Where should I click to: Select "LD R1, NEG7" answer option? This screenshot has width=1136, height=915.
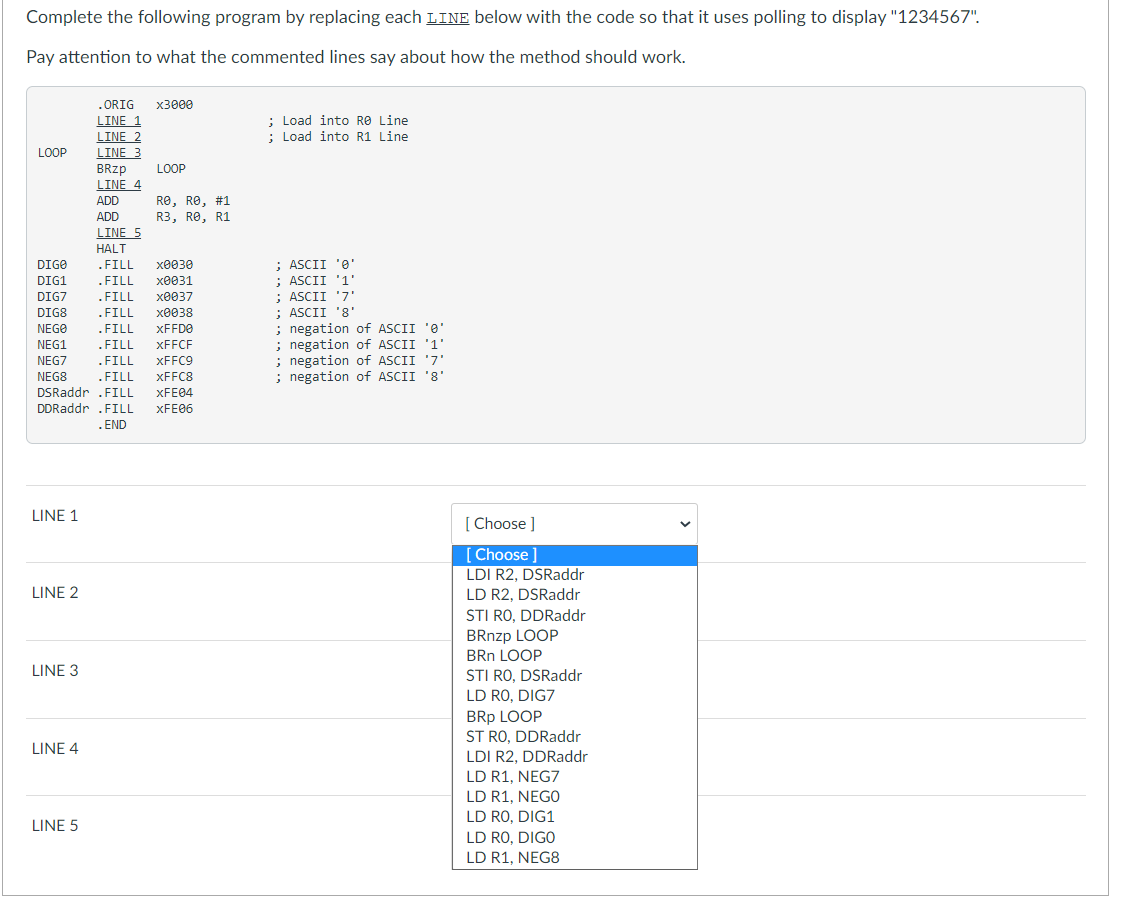[512, 776]
